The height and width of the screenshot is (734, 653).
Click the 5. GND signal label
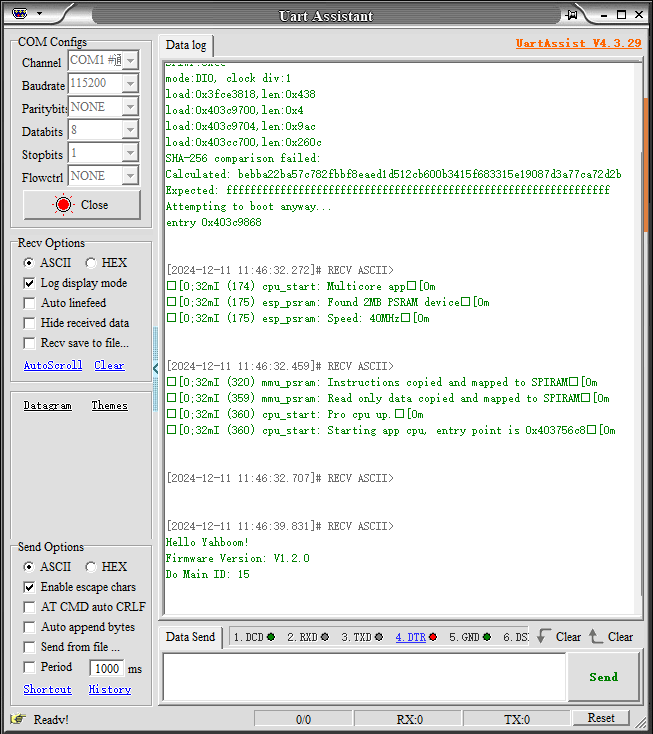click(x=464, y=637)
